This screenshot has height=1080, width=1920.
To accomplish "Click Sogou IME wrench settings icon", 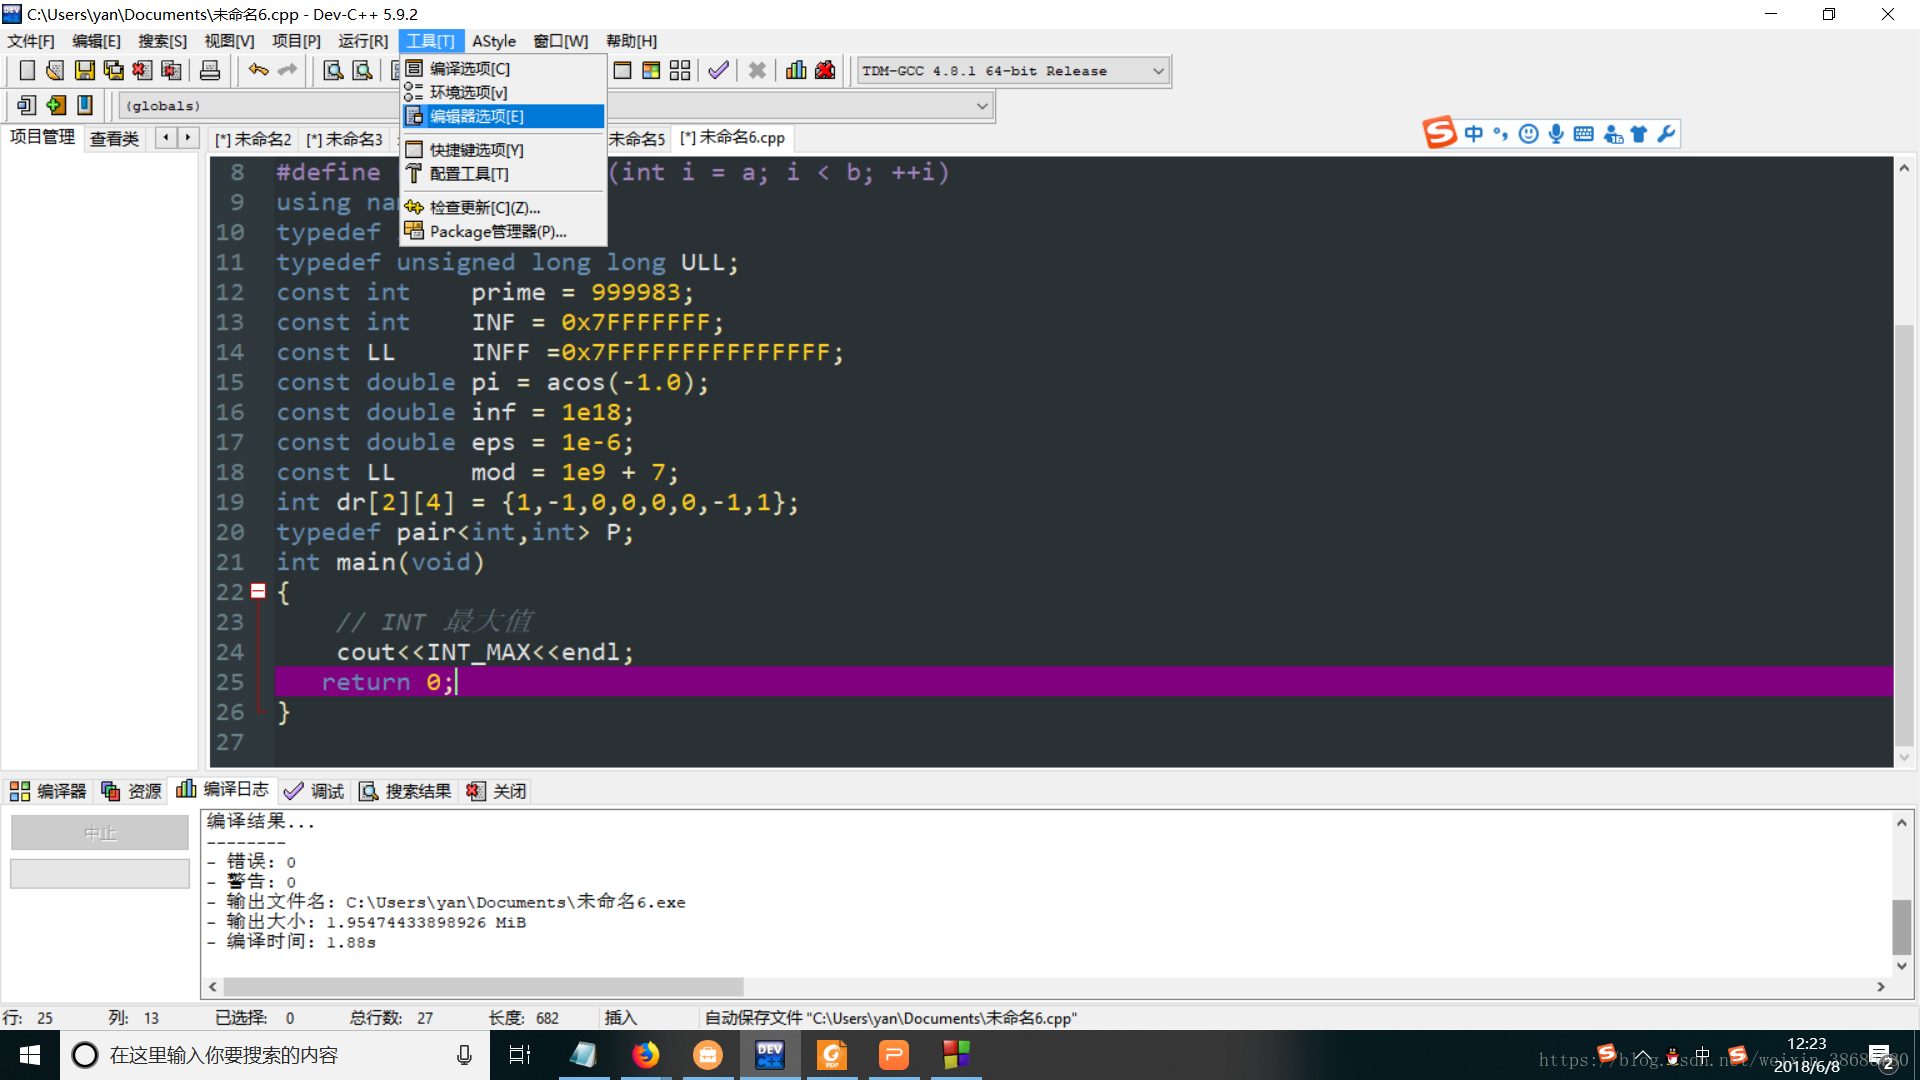I will (x=1666, y=134).
